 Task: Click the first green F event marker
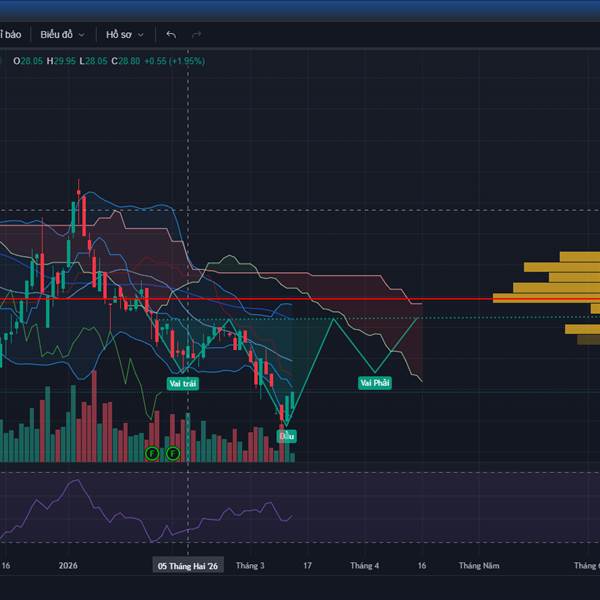pos(152,453)
